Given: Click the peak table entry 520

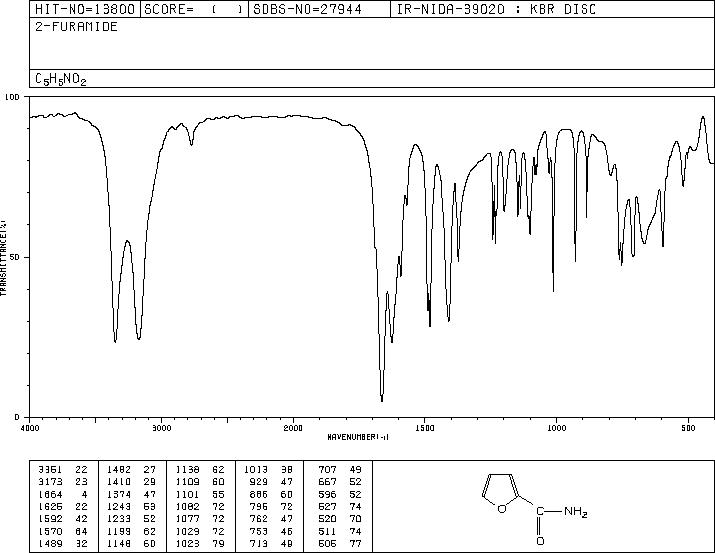Looking at the screenshot, I should coord(327,519).
